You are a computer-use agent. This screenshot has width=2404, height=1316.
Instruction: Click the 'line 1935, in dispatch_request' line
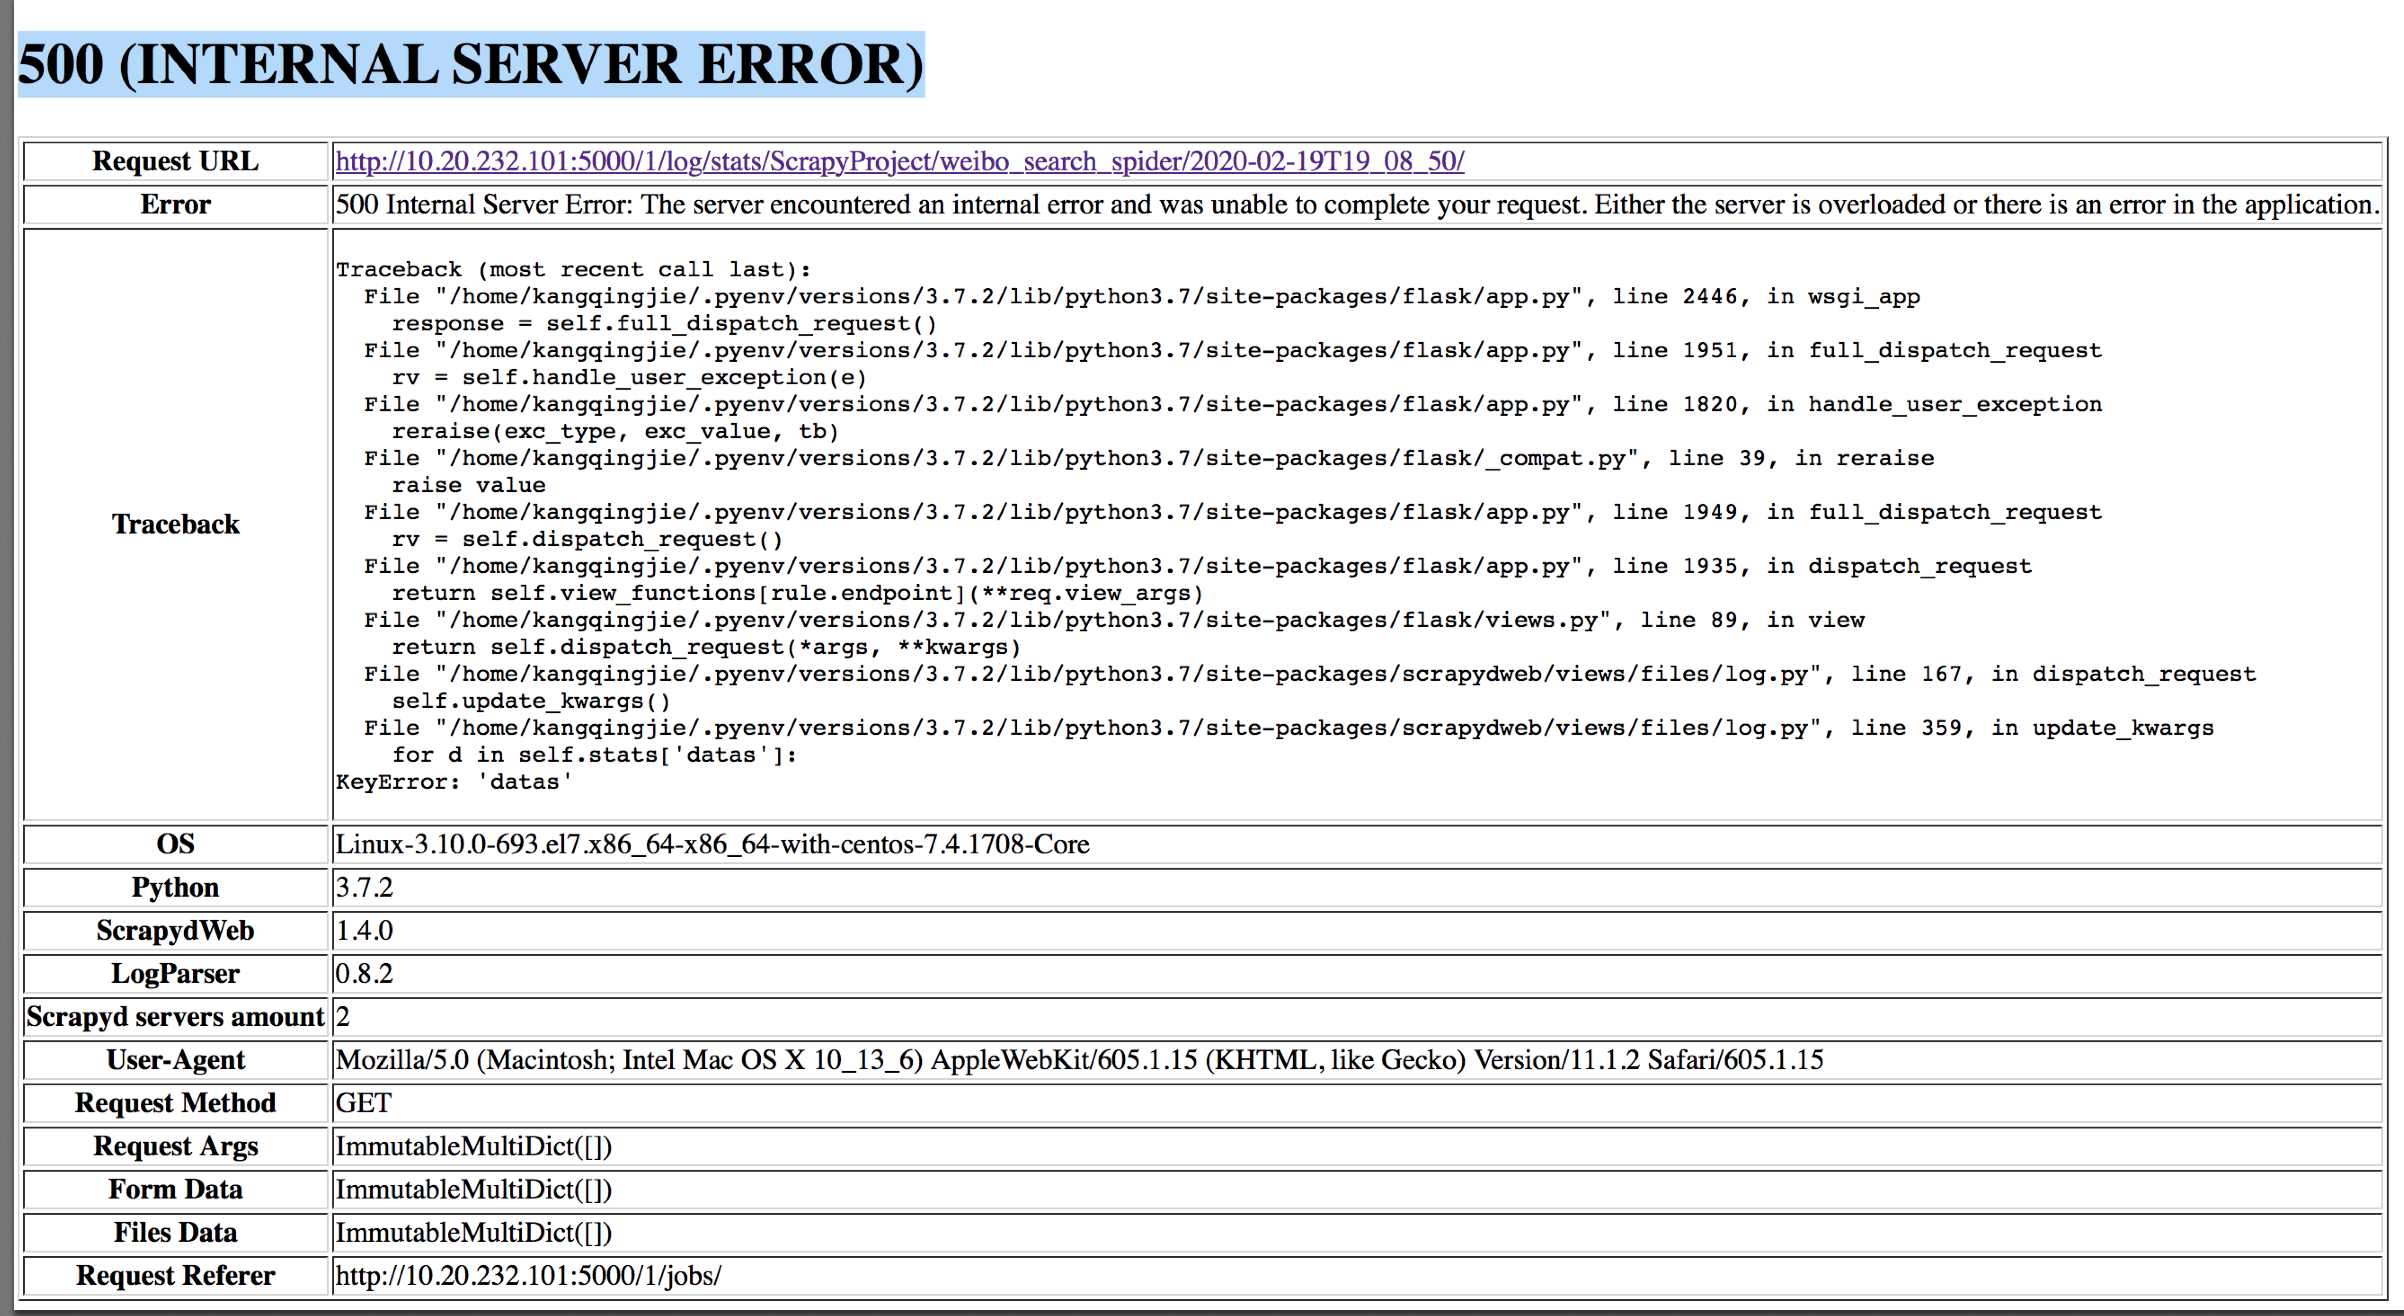click(x=1198, y=567)
